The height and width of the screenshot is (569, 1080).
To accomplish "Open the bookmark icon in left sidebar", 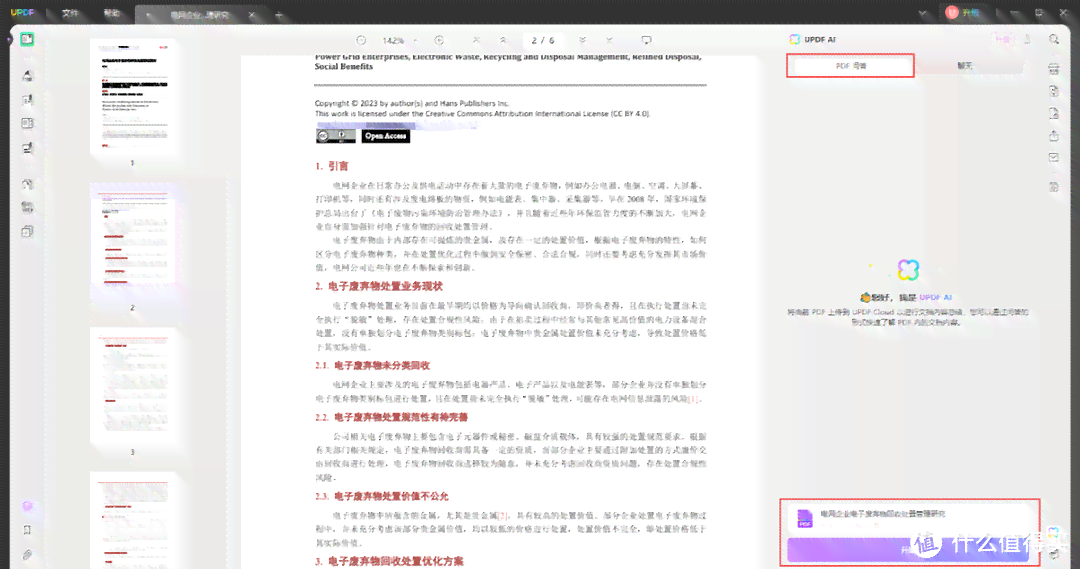I will (x=27, y=530).
